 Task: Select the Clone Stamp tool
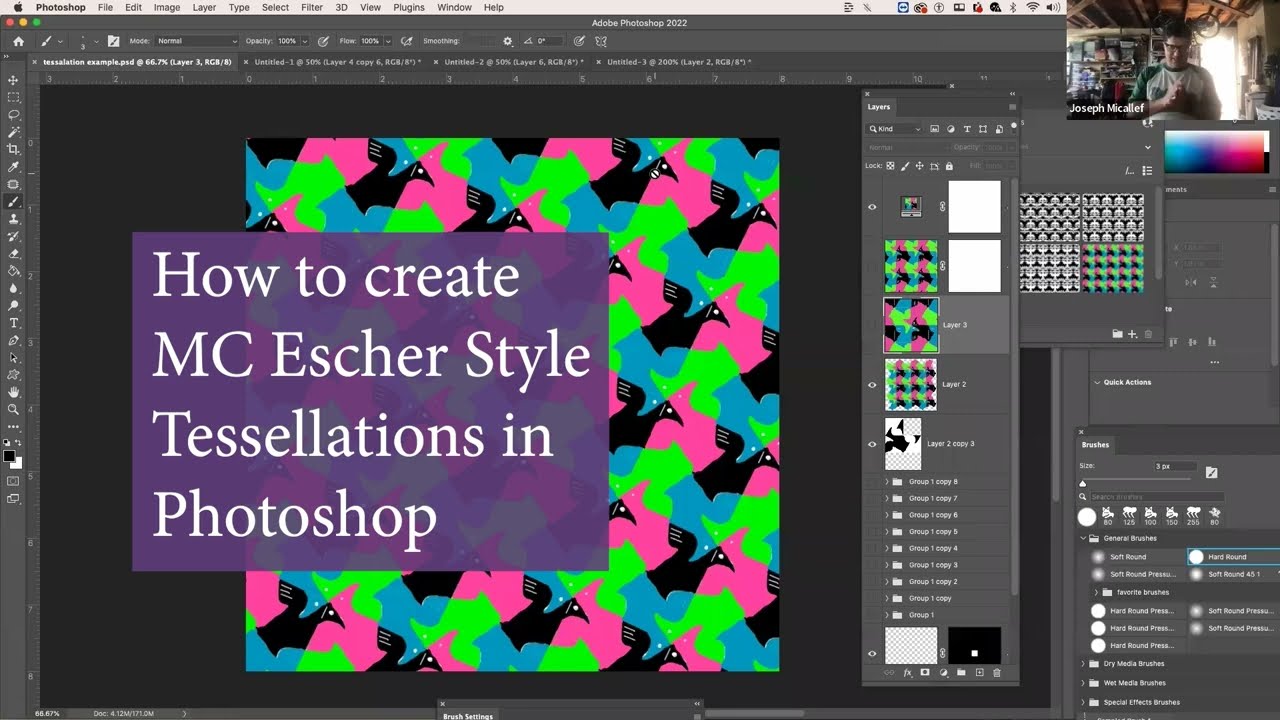(13, 219)
